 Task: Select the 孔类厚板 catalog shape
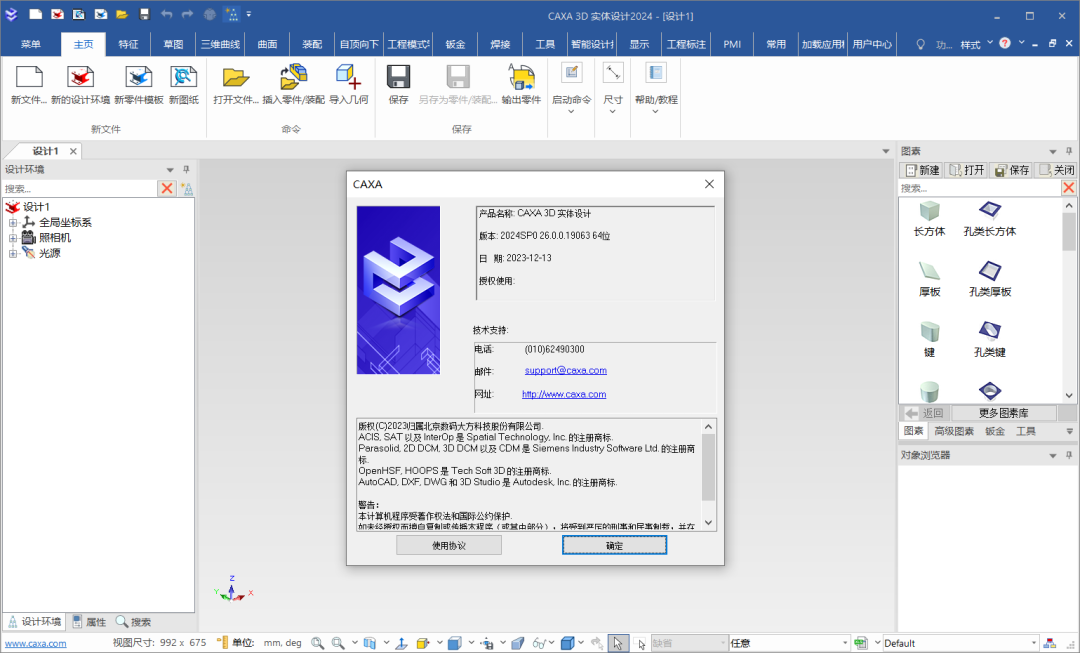click(x=990, y=279)
